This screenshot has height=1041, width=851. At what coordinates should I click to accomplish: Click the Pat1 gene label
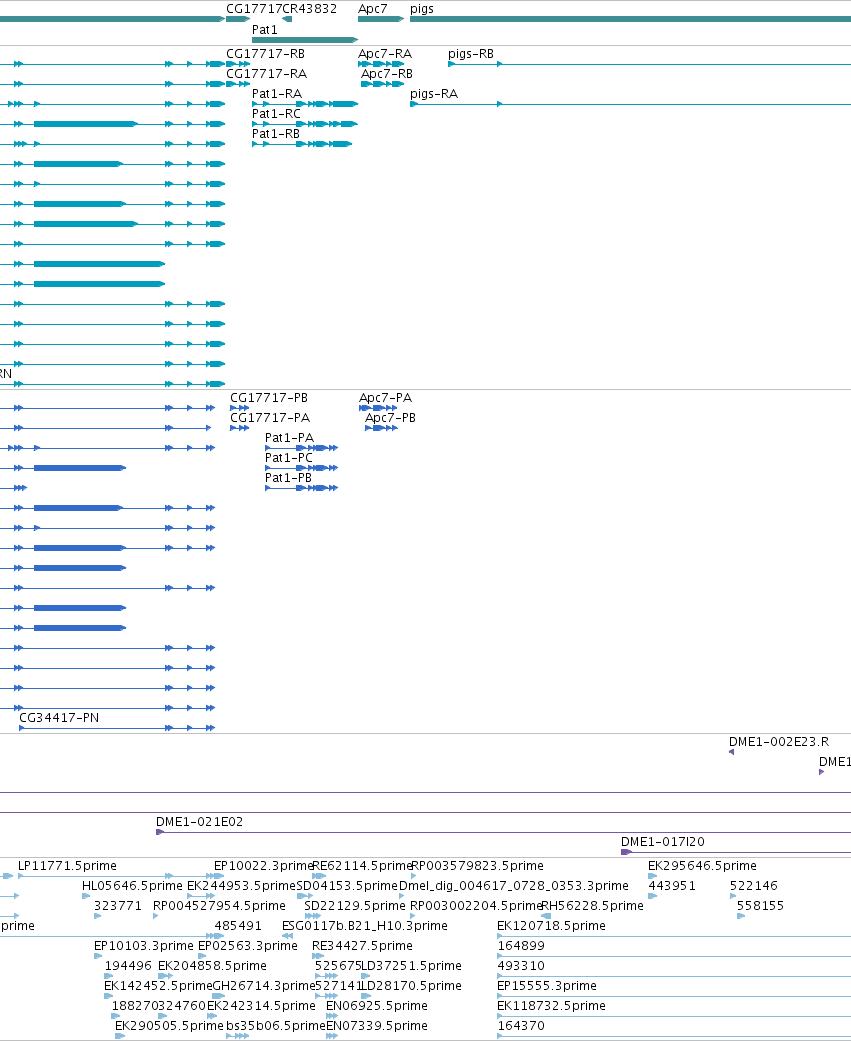(265, 30)
